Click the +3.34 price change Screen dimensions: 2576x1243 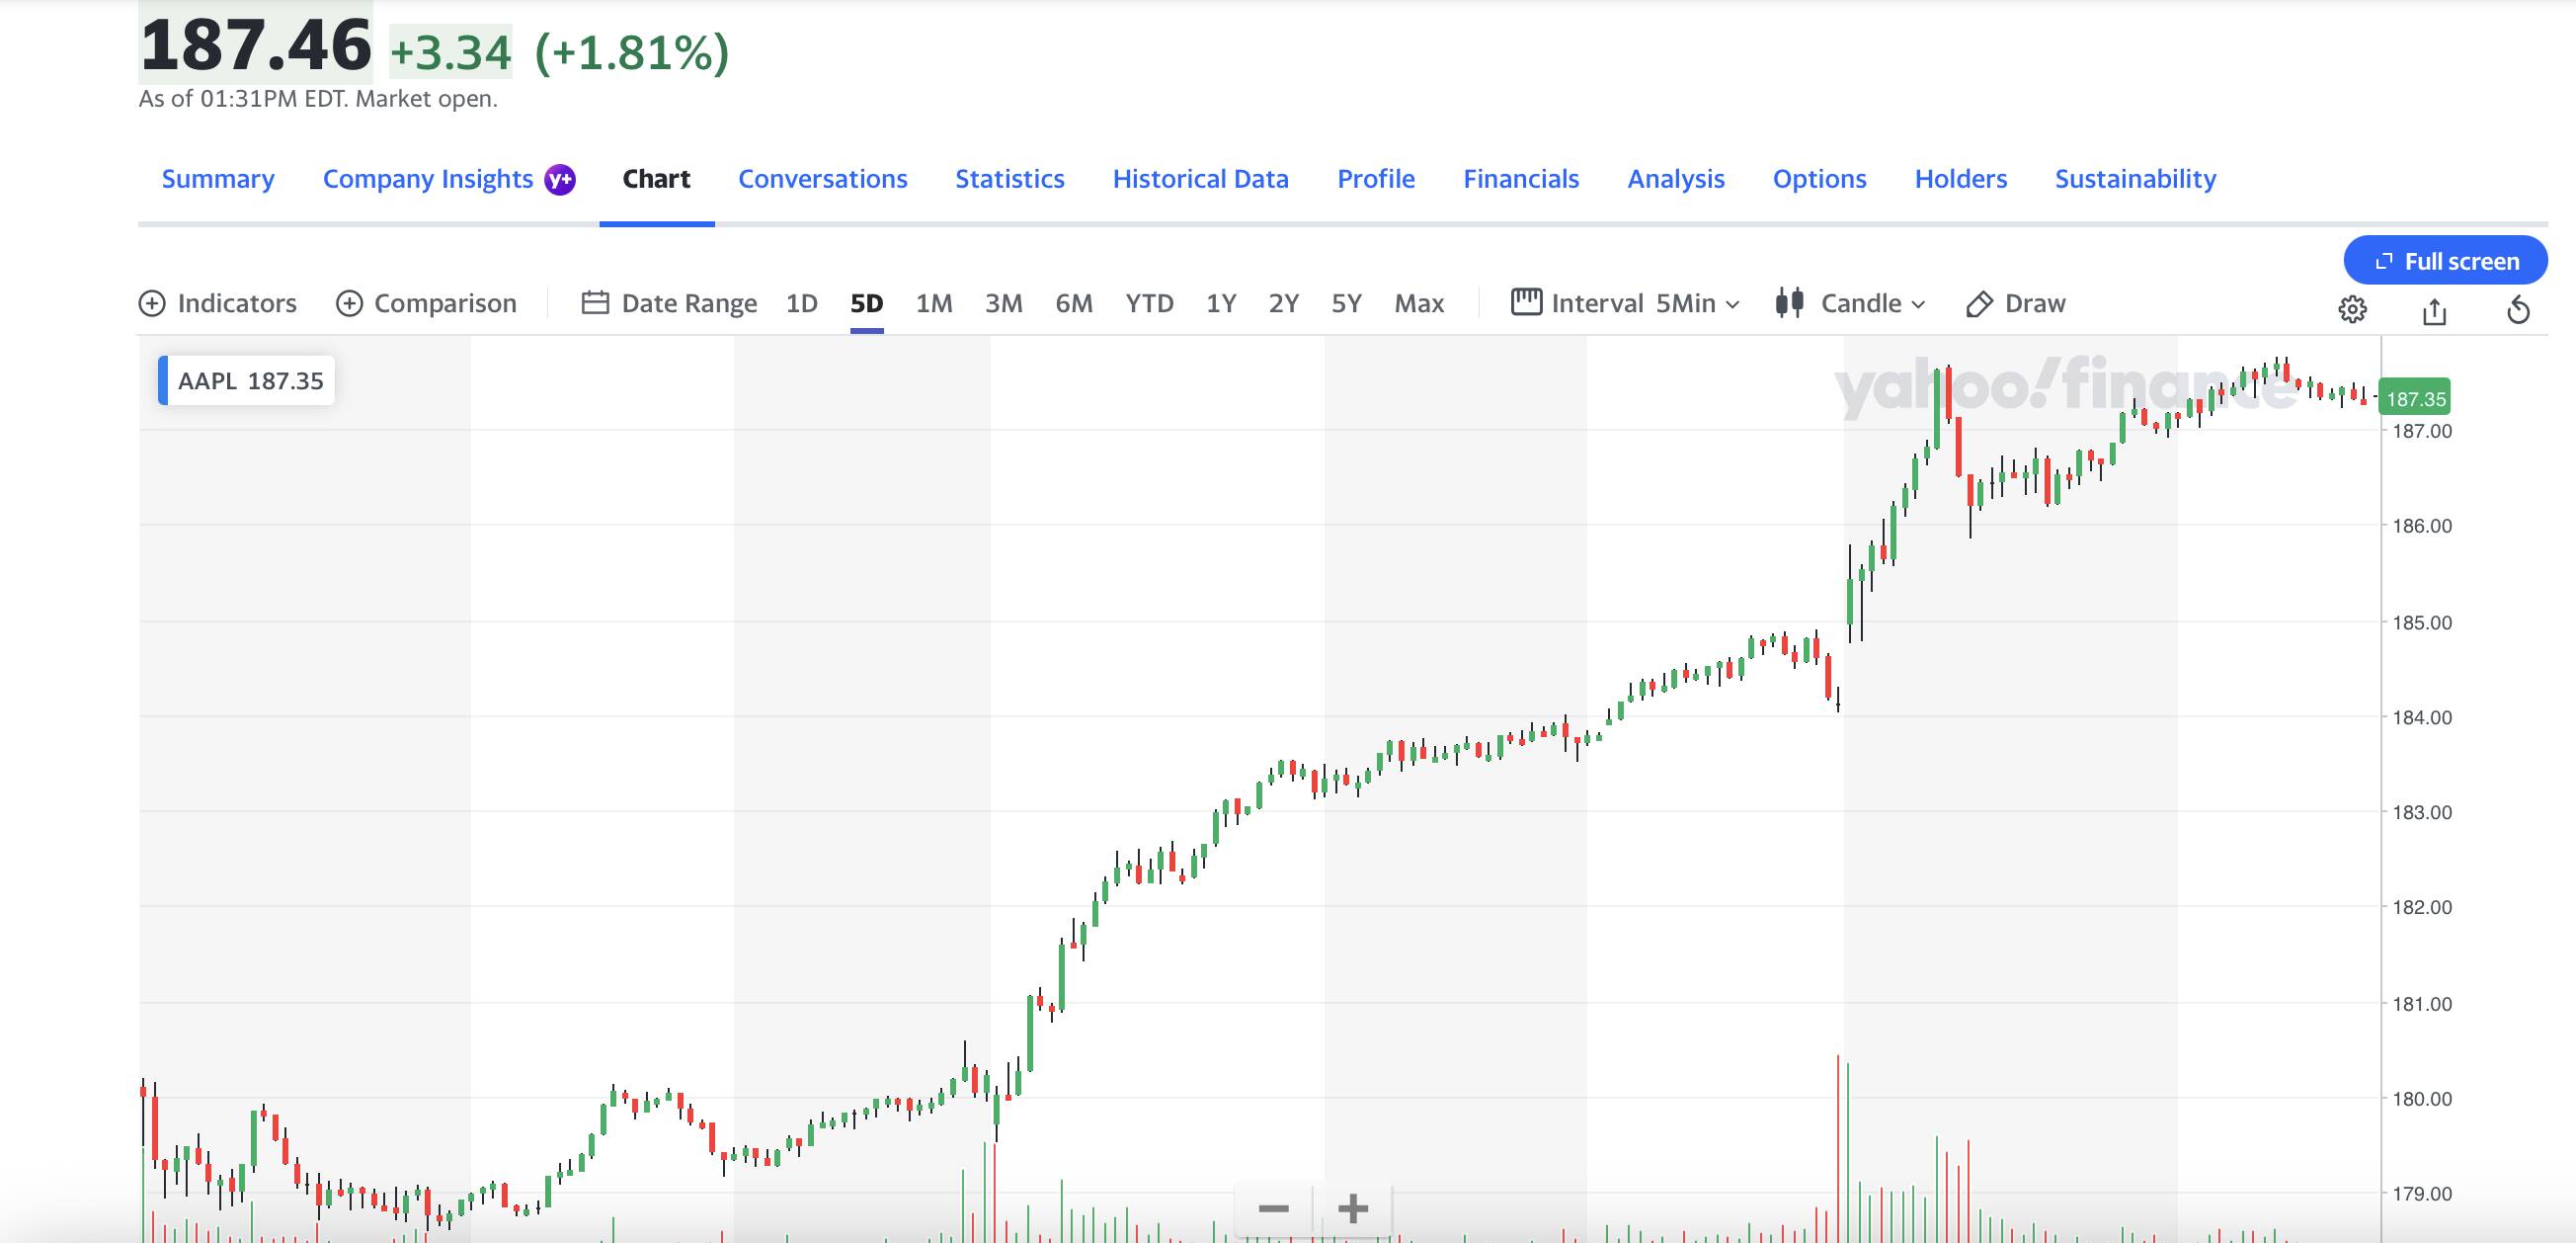450,52
